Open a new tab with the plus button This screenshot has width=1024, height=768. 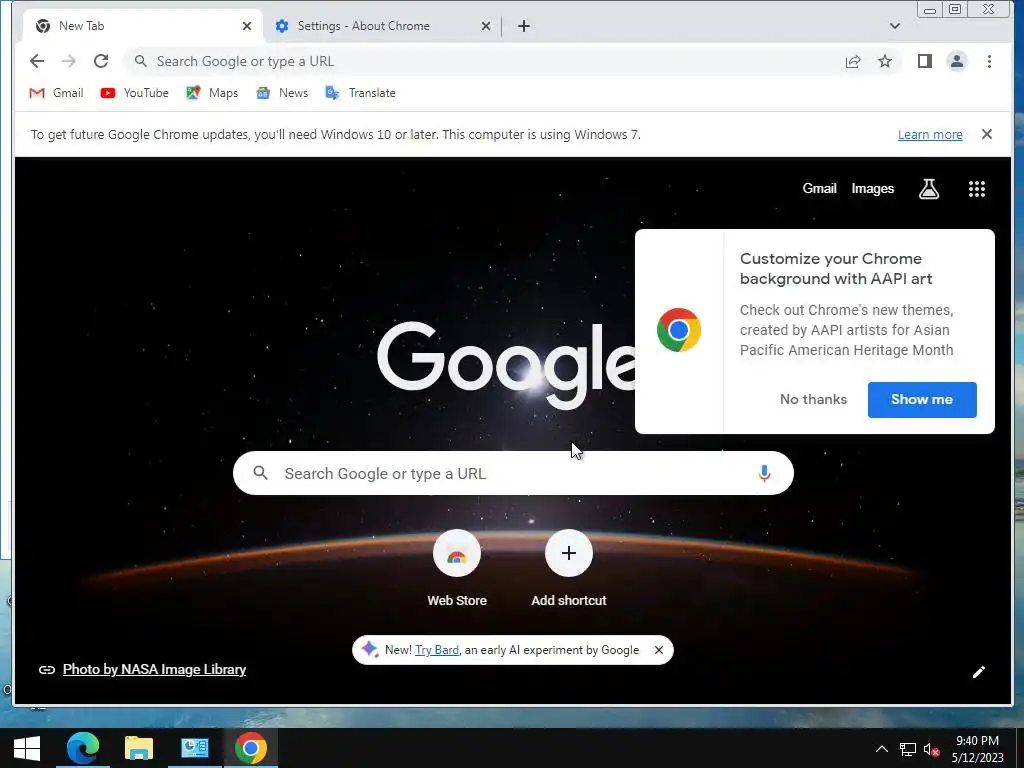coord(524,26)
